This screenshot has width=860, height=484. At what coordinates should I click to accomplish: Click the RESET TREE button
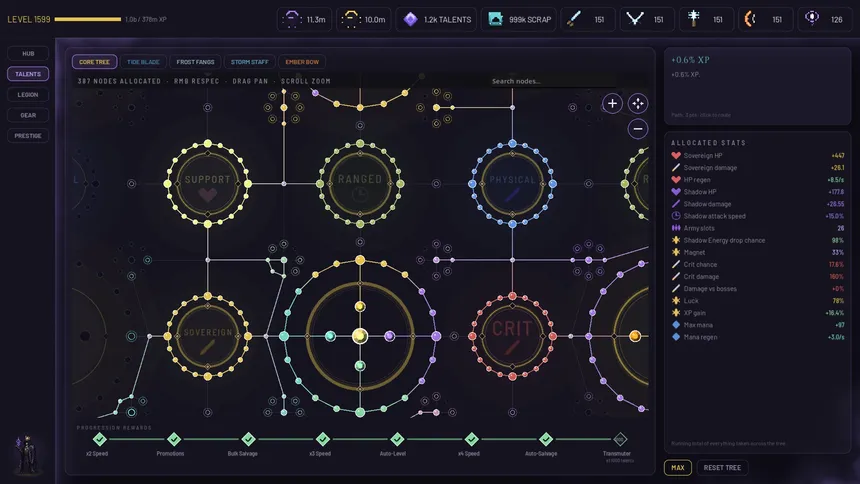pos(722,468)
